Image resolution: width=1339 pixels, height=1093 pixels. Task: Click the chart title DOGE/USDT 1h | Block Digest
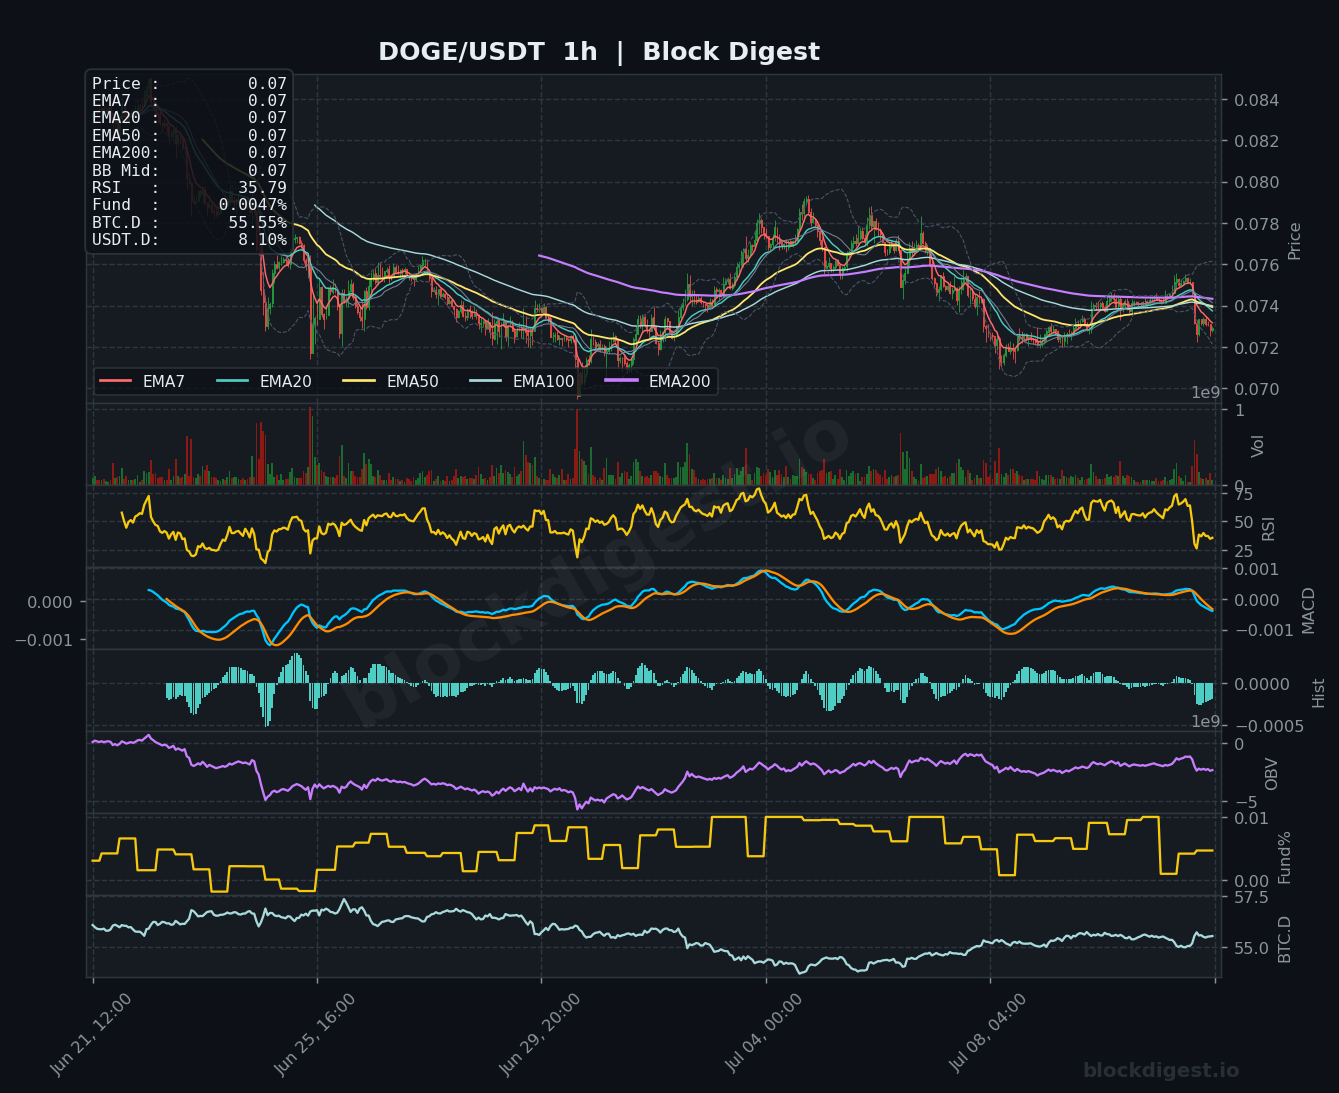[599, 52]
